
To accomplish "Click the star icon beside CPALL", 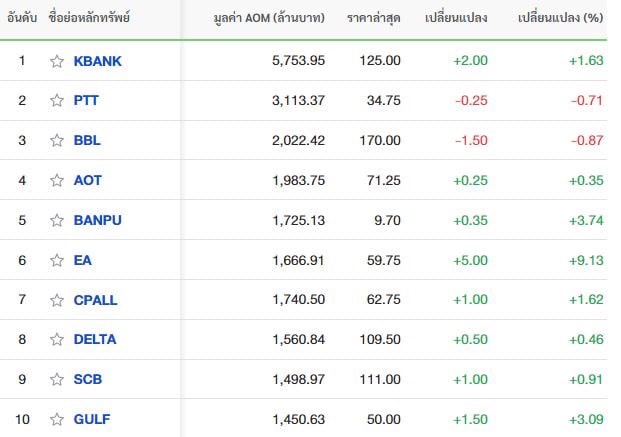I will 57,300.
